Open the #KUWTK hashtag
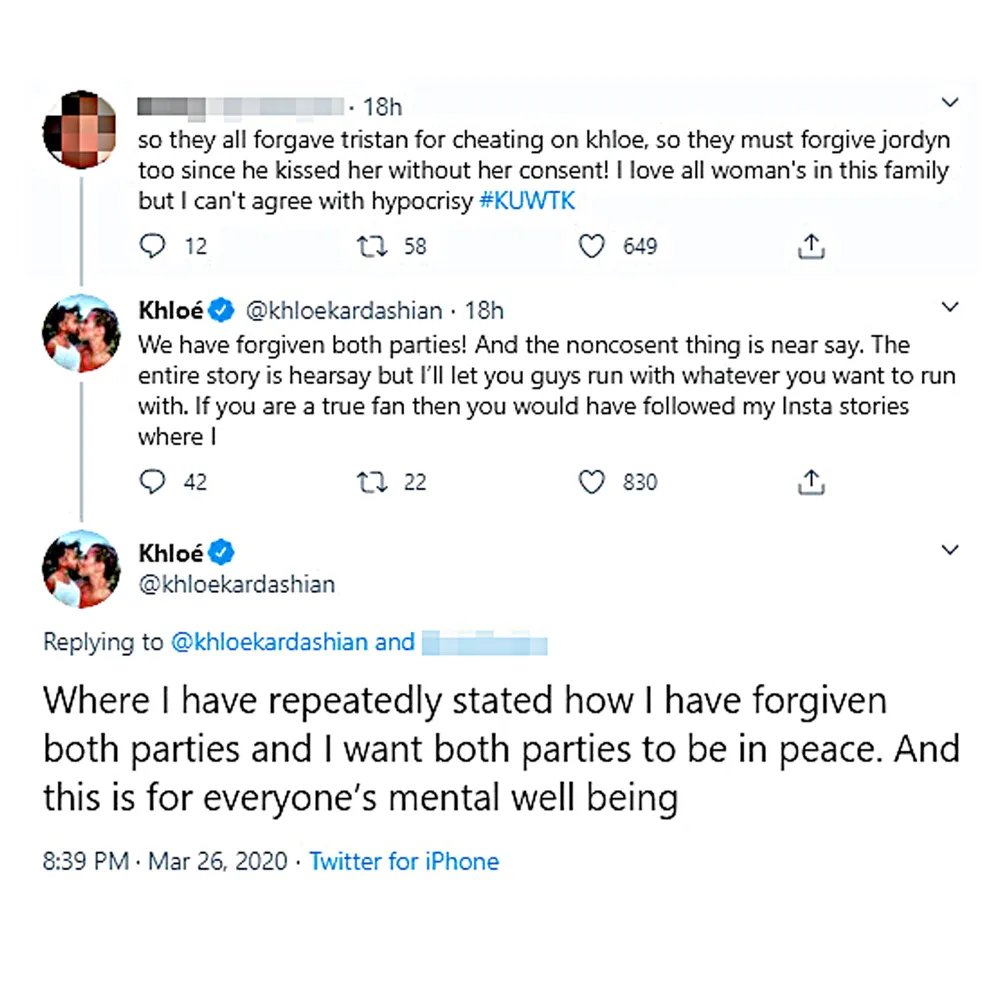This screenshot has width=1000, height=1000. [x=525, y=200]
